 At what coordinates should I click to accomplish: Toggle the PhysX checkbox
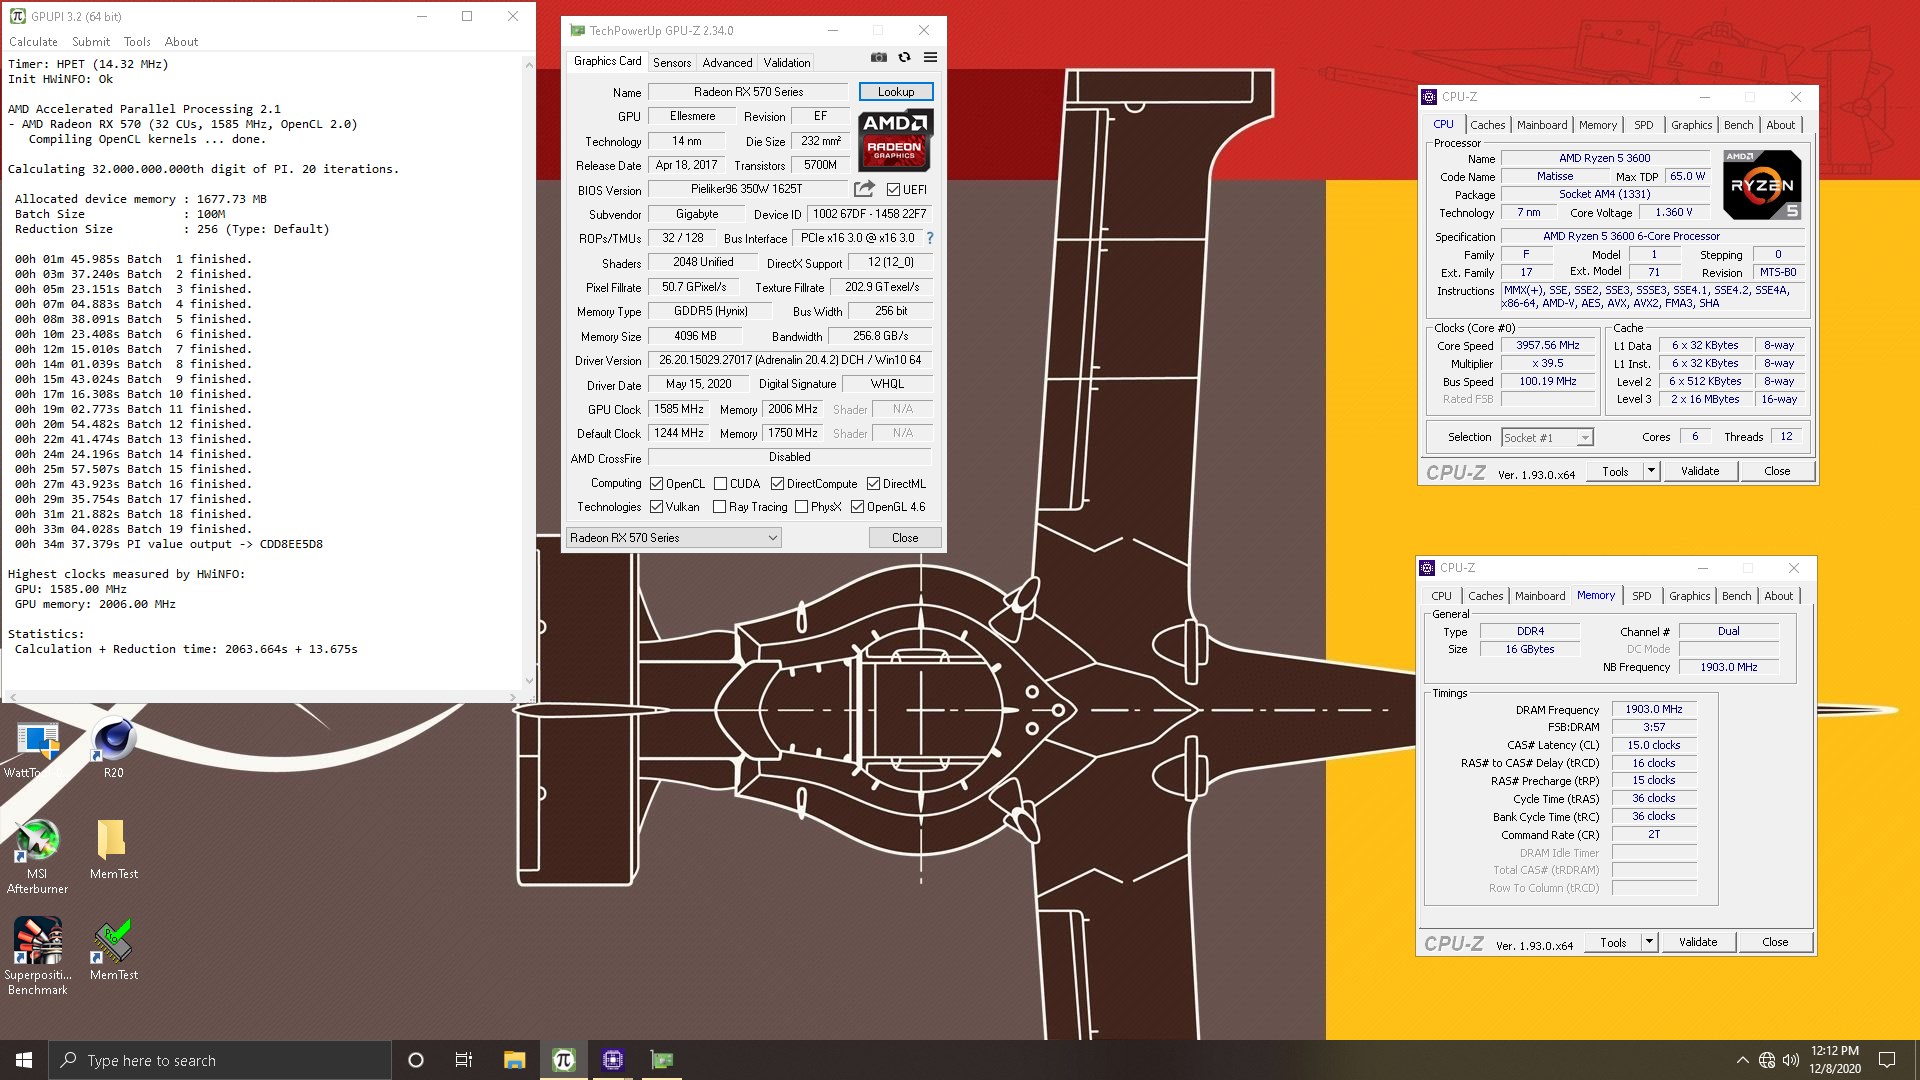(x=801, y=507)
